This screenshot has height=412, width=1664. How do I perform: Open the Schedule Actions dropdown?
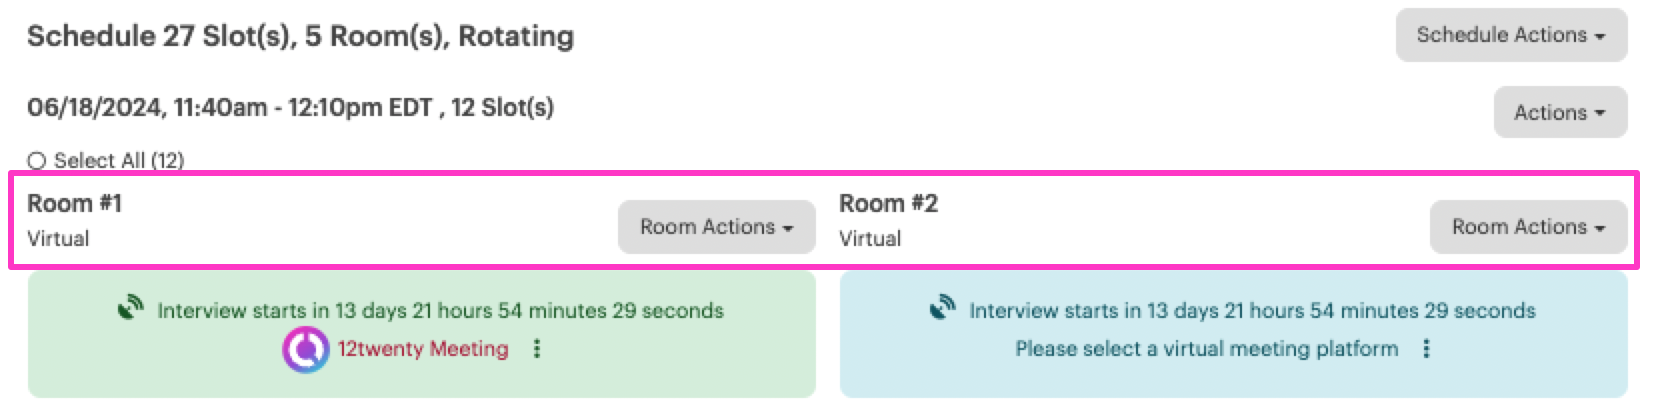[x=1511, y=36]
